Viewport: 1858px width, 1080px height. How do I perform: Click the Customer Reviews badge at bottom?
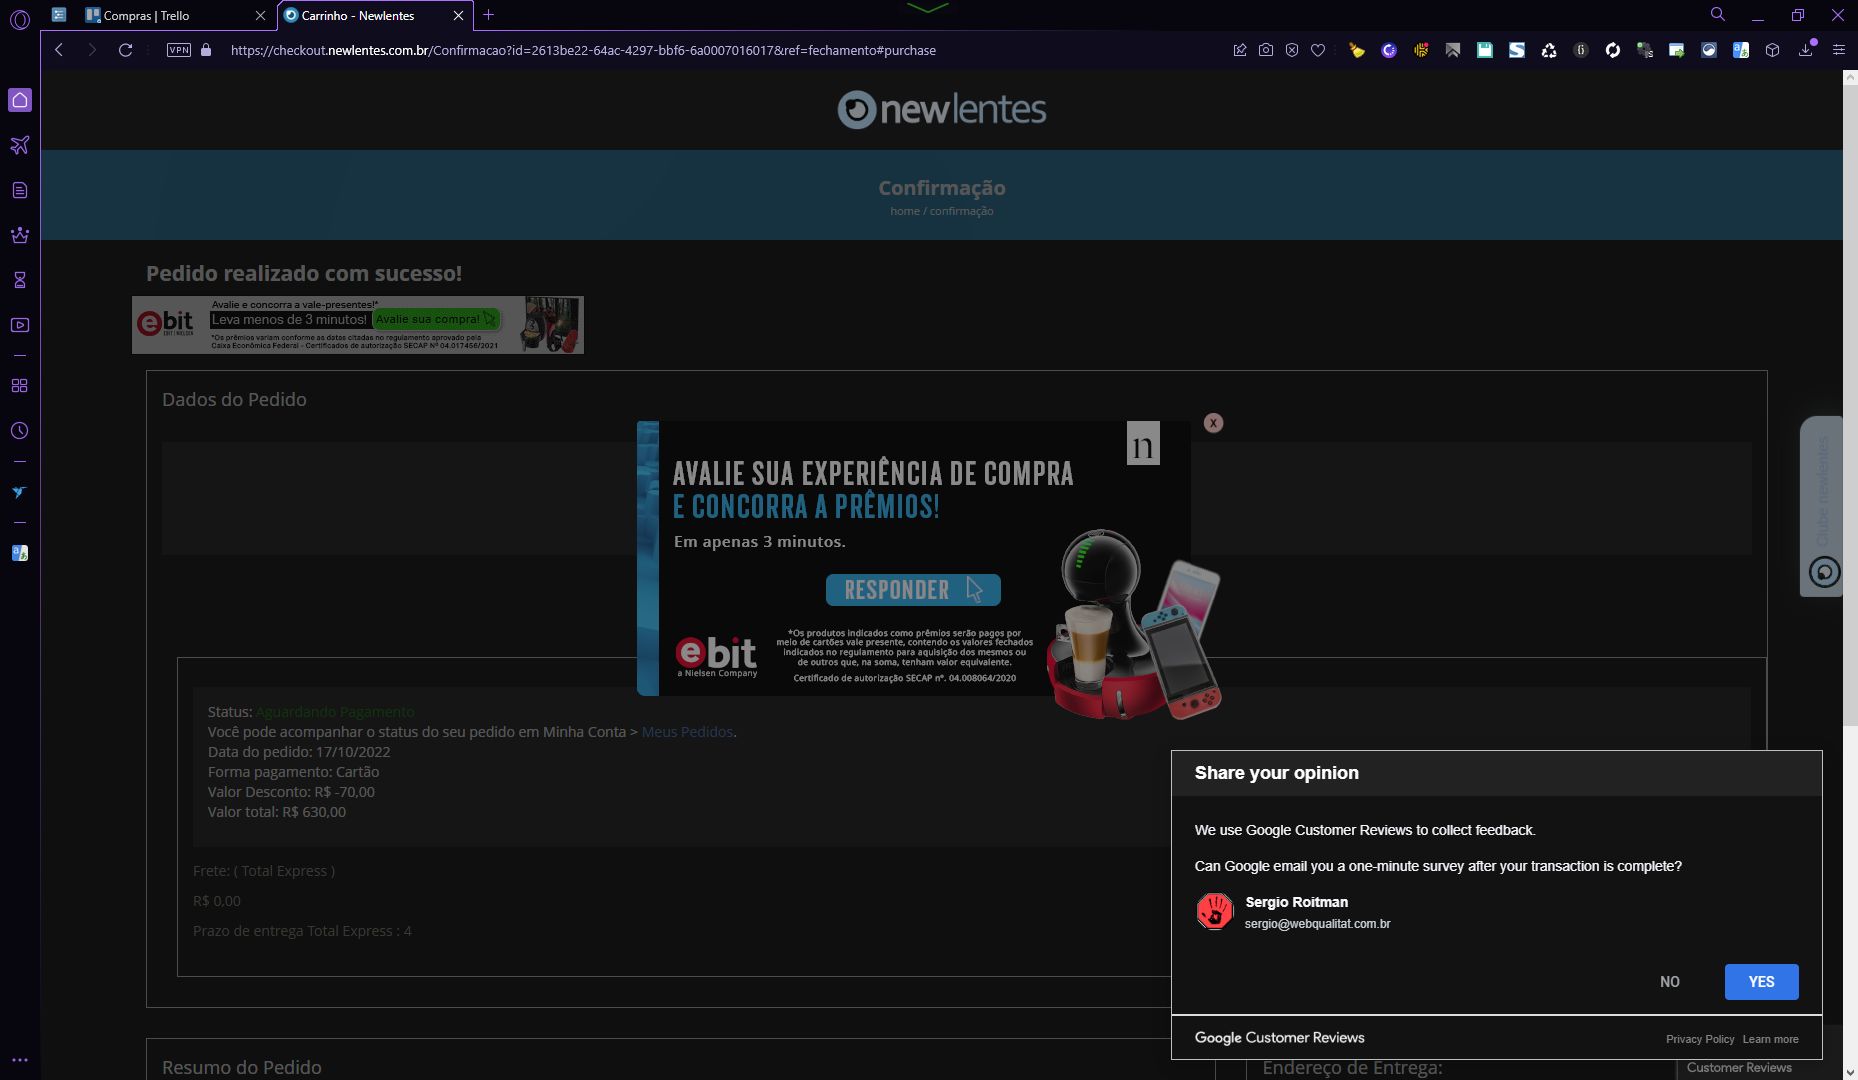pos(1739,1068)
